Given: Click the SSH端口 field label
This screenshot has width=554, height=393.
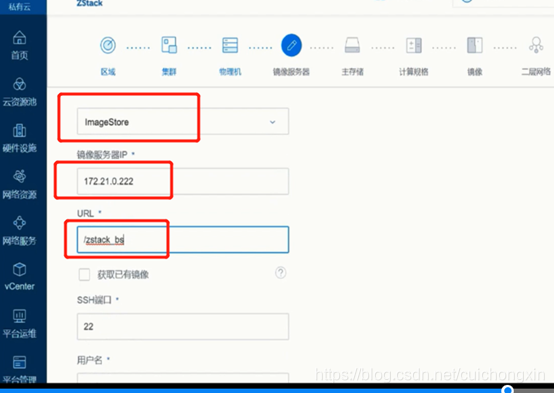Looking at the screenshot, I should 94,300.
